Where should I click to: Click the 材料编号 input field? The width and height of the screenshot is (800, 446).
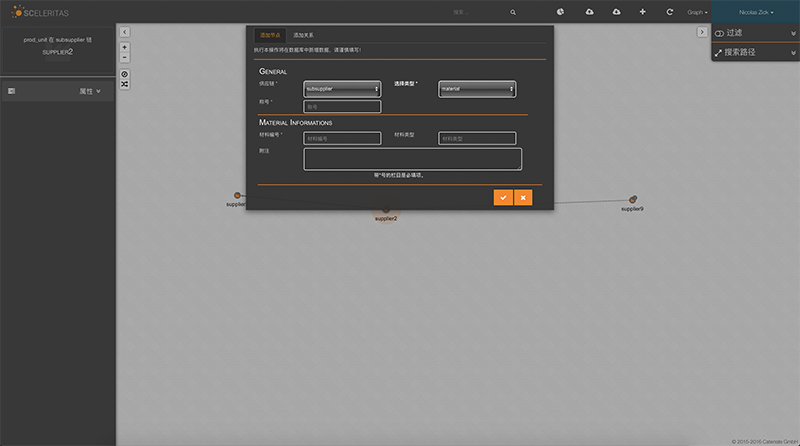(x=342, y=138)
